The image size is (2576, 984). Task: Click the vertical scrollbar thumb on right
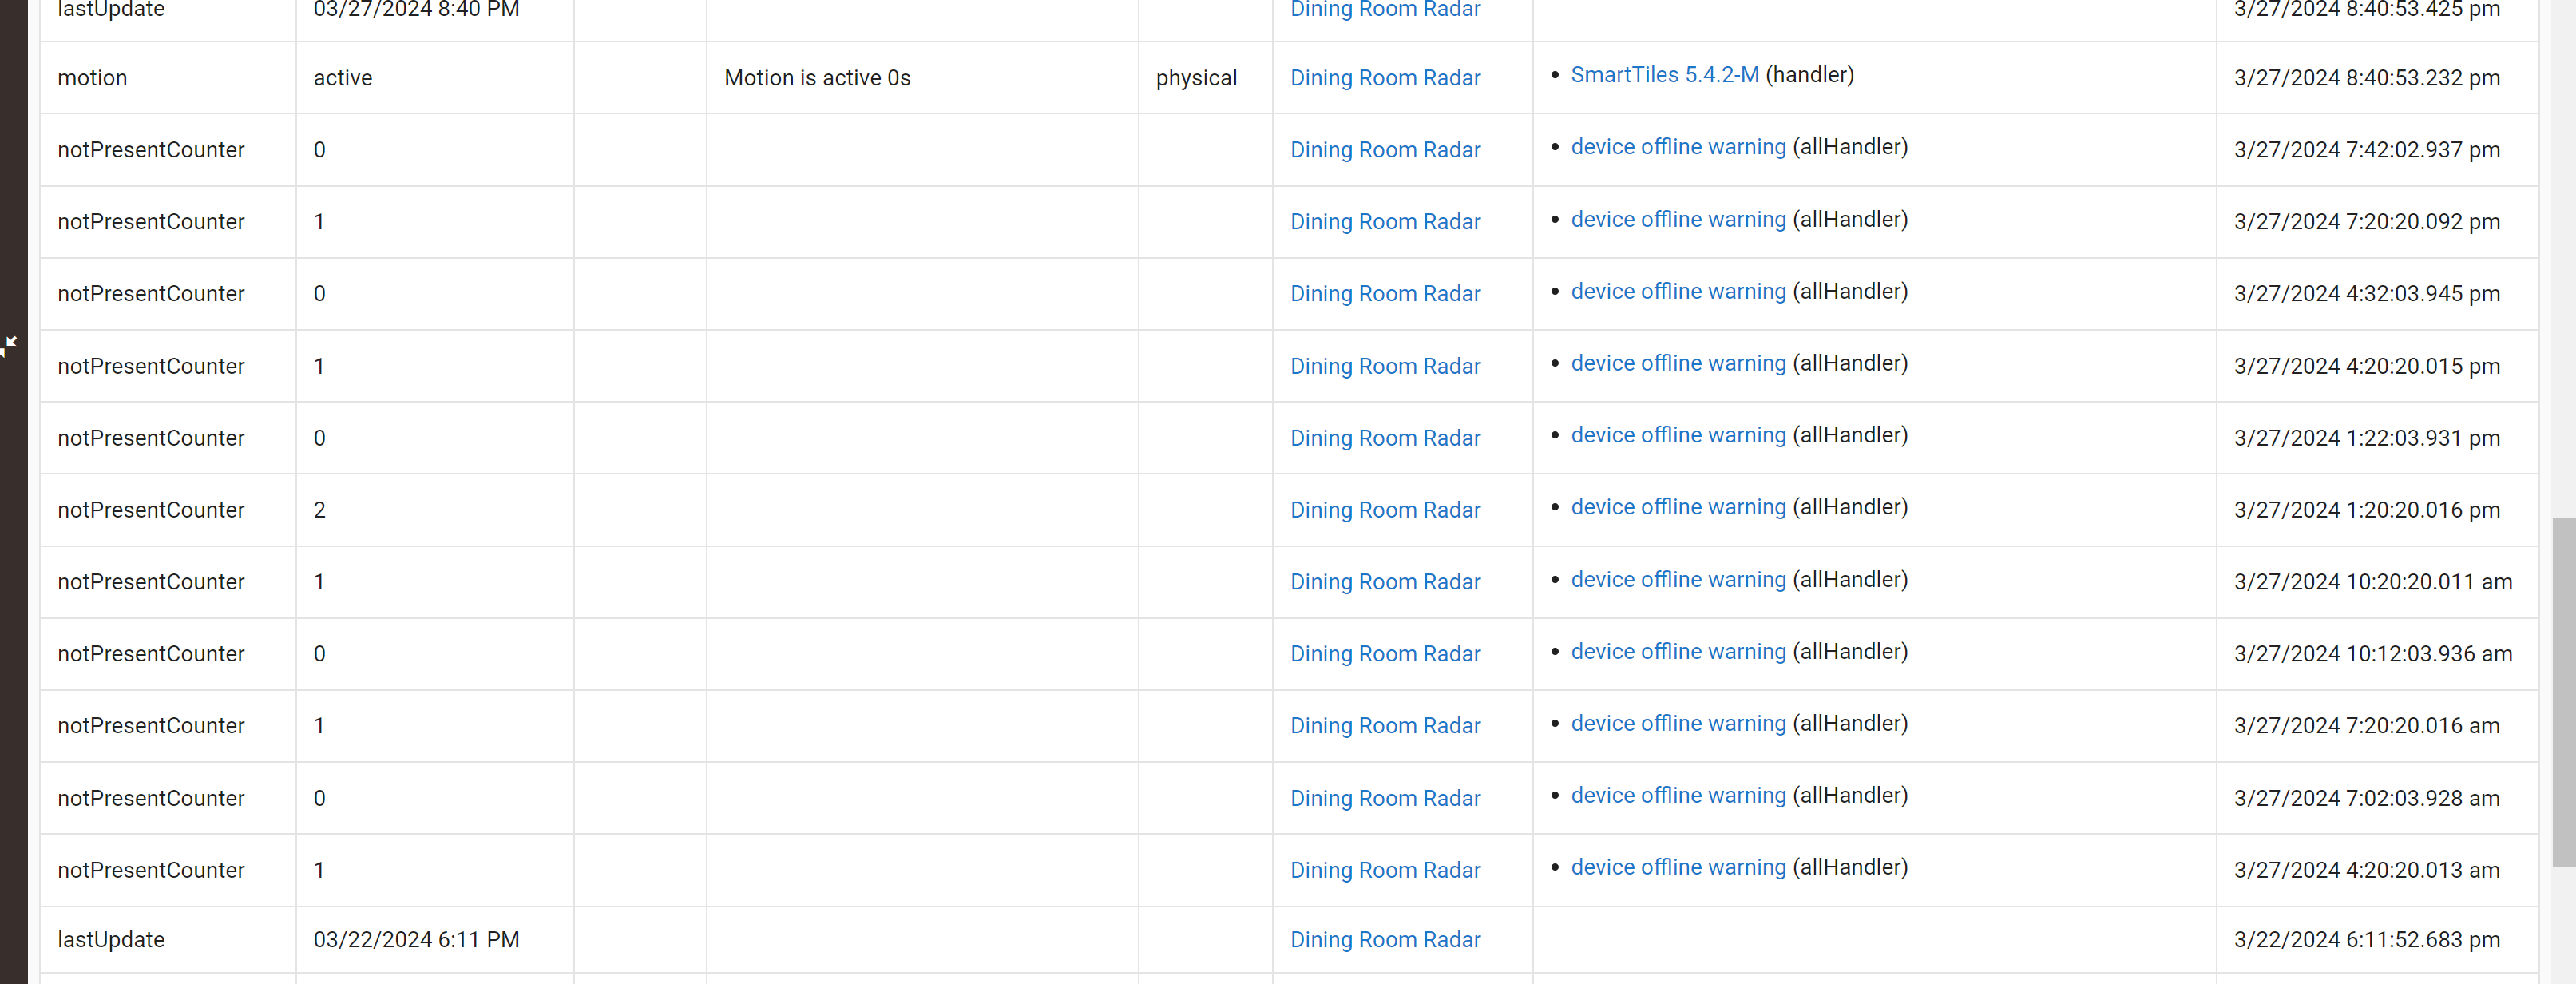(x=2564, y=692)
